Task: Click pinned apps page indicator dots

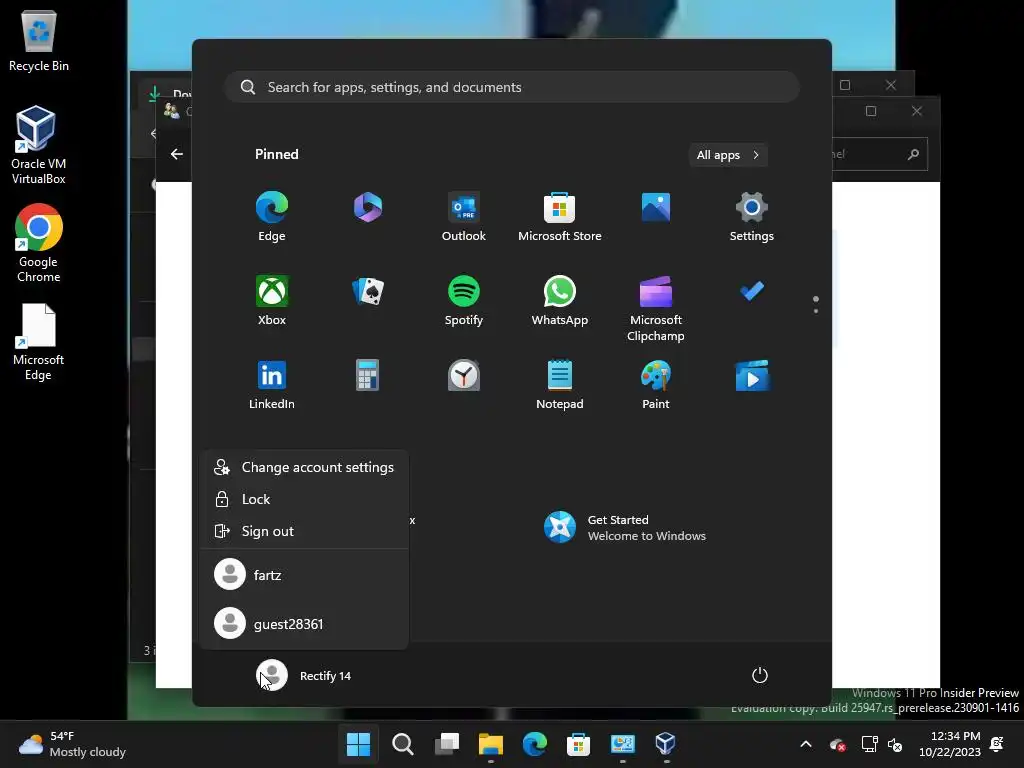Action: 816,304
